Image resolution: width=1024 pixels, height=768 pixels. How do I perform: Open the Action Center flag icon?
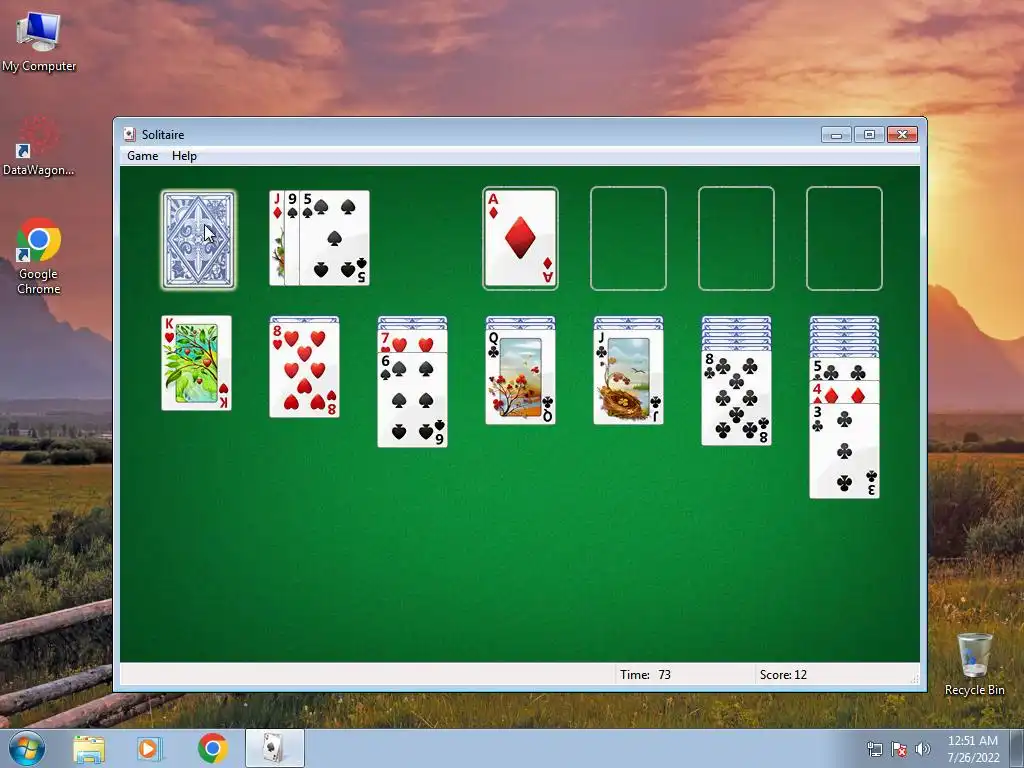[x=899, y=749]
